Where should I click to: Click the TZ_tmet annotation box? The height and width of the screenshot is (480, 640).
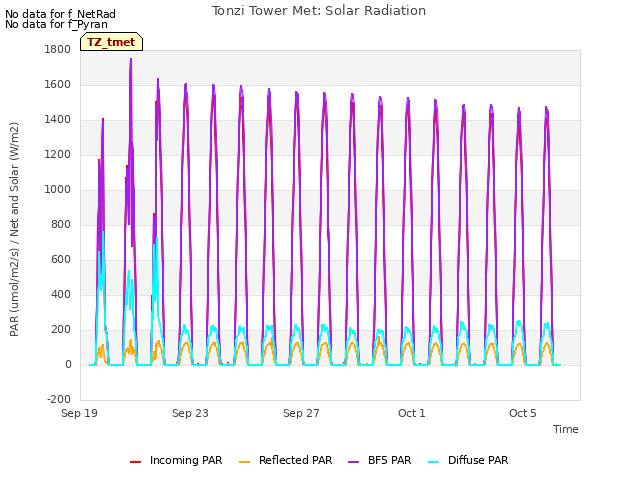click(111, 42)
